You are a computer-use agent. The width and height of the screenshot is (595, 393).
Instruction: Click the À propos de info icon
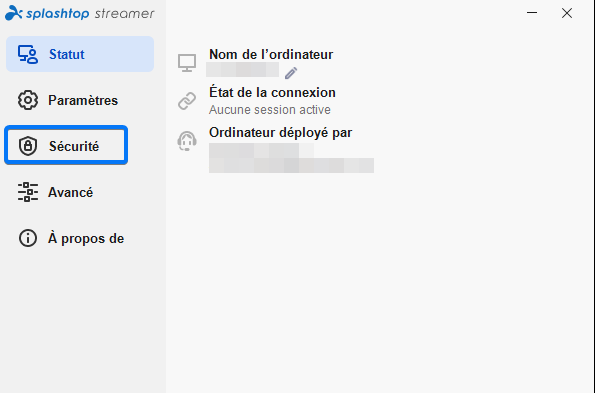(x=28, y=238)
